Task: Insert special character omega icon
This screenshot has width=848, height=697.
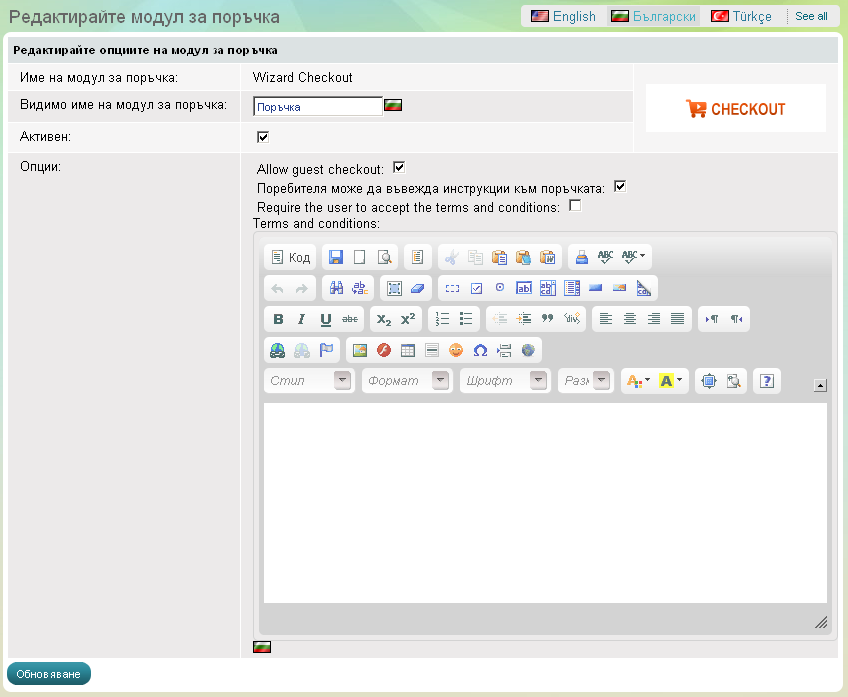Action: click(x=480, y=350)
